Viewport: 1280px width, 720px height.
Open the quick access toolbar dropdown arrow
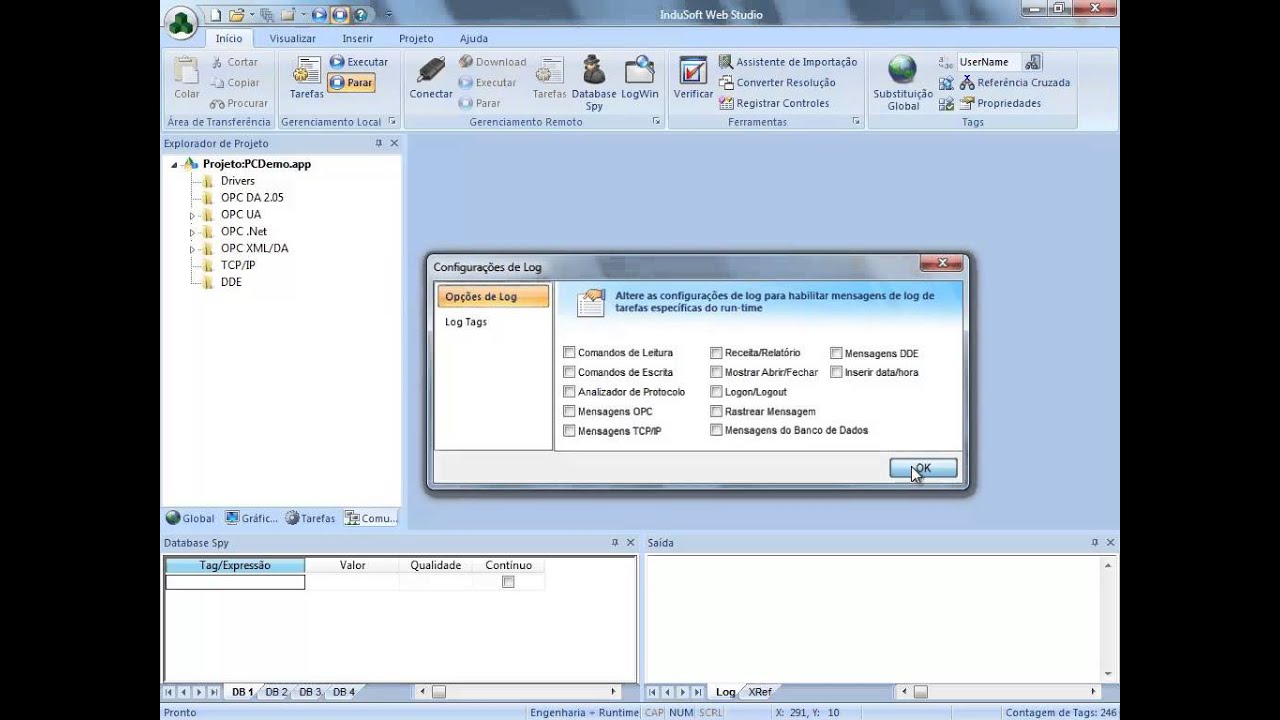[389, 15]
